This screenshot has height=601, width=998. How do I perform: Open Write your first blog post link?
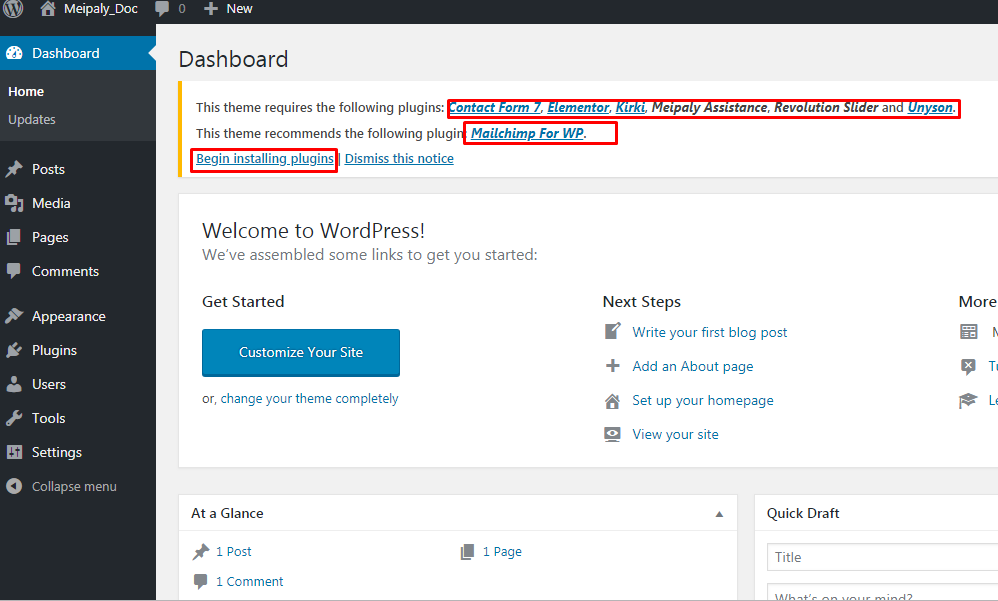pyautogui.click(x=710, y=332)
